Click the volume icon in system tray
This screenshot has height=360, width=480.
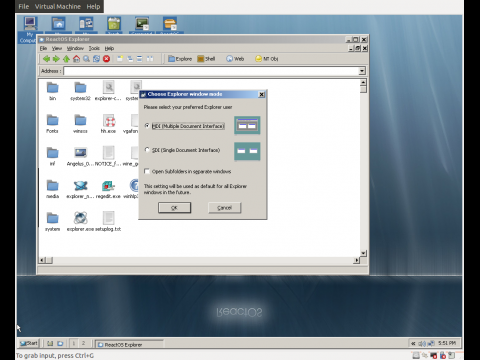tap(422, 343)
